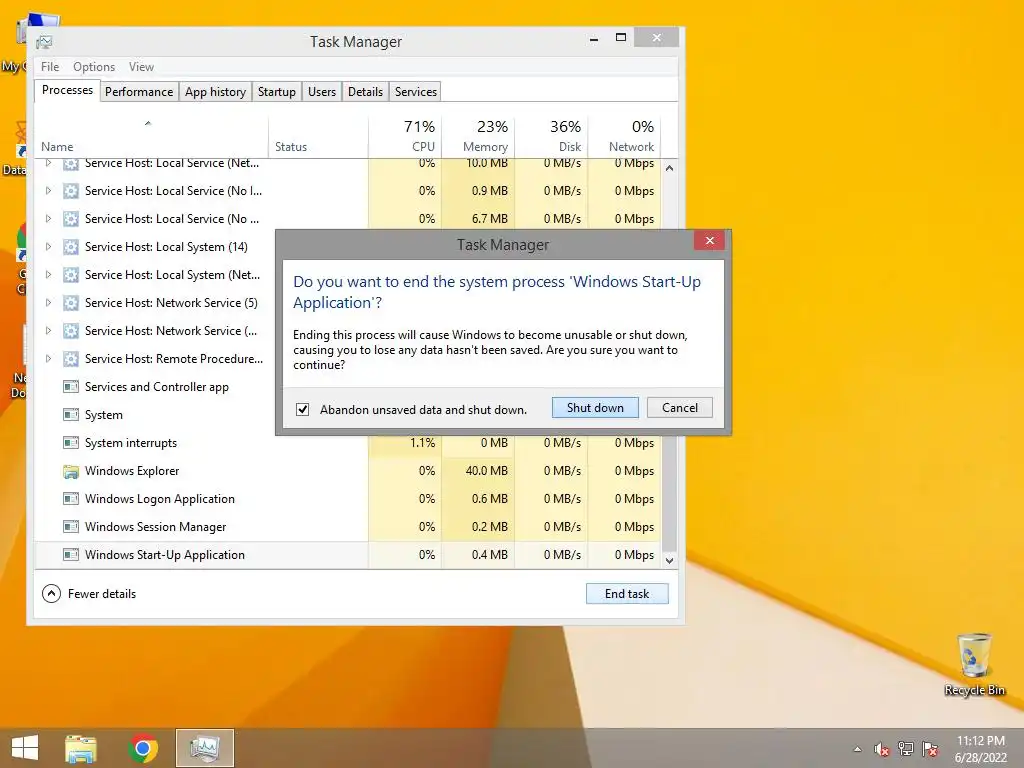Image resolution: width=1024 pixels, height=768 pixels.
Task: Expand Service Host: Network Service (5)
Action: tap(48, 303)
